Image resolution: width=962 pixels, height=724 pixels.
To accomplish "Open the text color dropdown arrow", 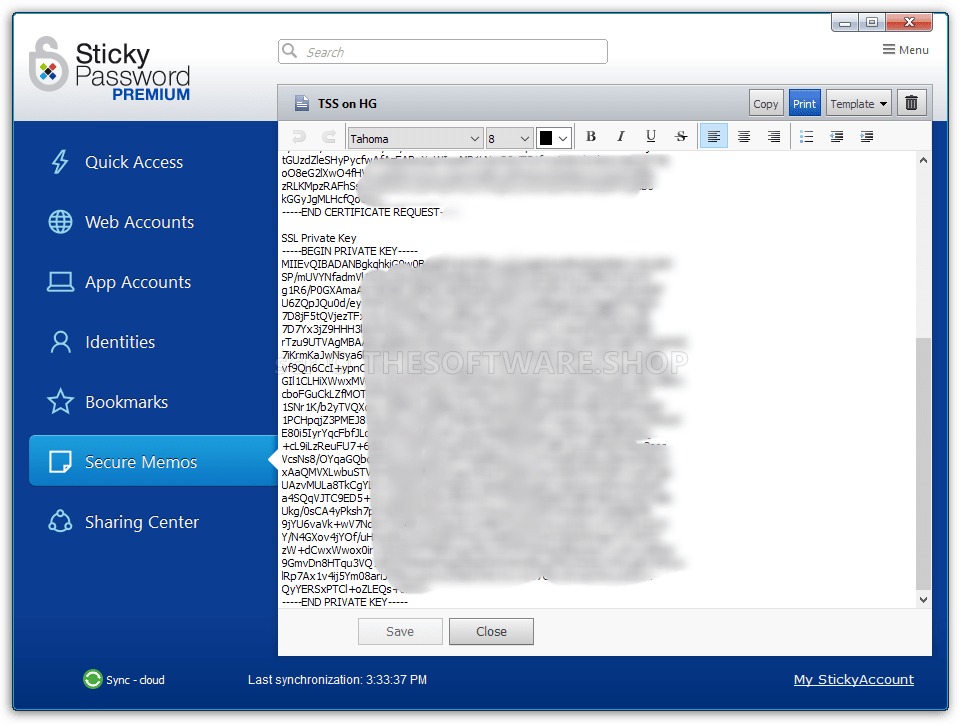I will pyautogui.click(x=563, y=139).
